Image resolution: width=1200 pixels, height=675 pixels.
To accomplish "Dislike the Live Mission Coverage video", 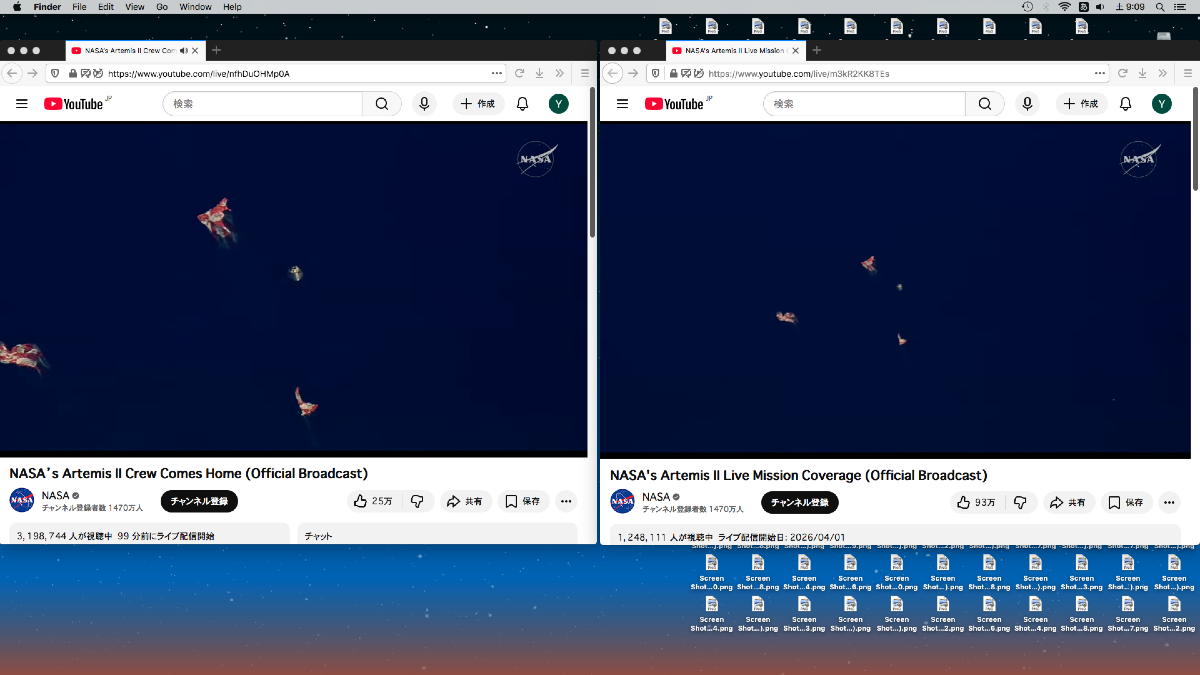I will pyautogui.click(x=1020, y=502).
